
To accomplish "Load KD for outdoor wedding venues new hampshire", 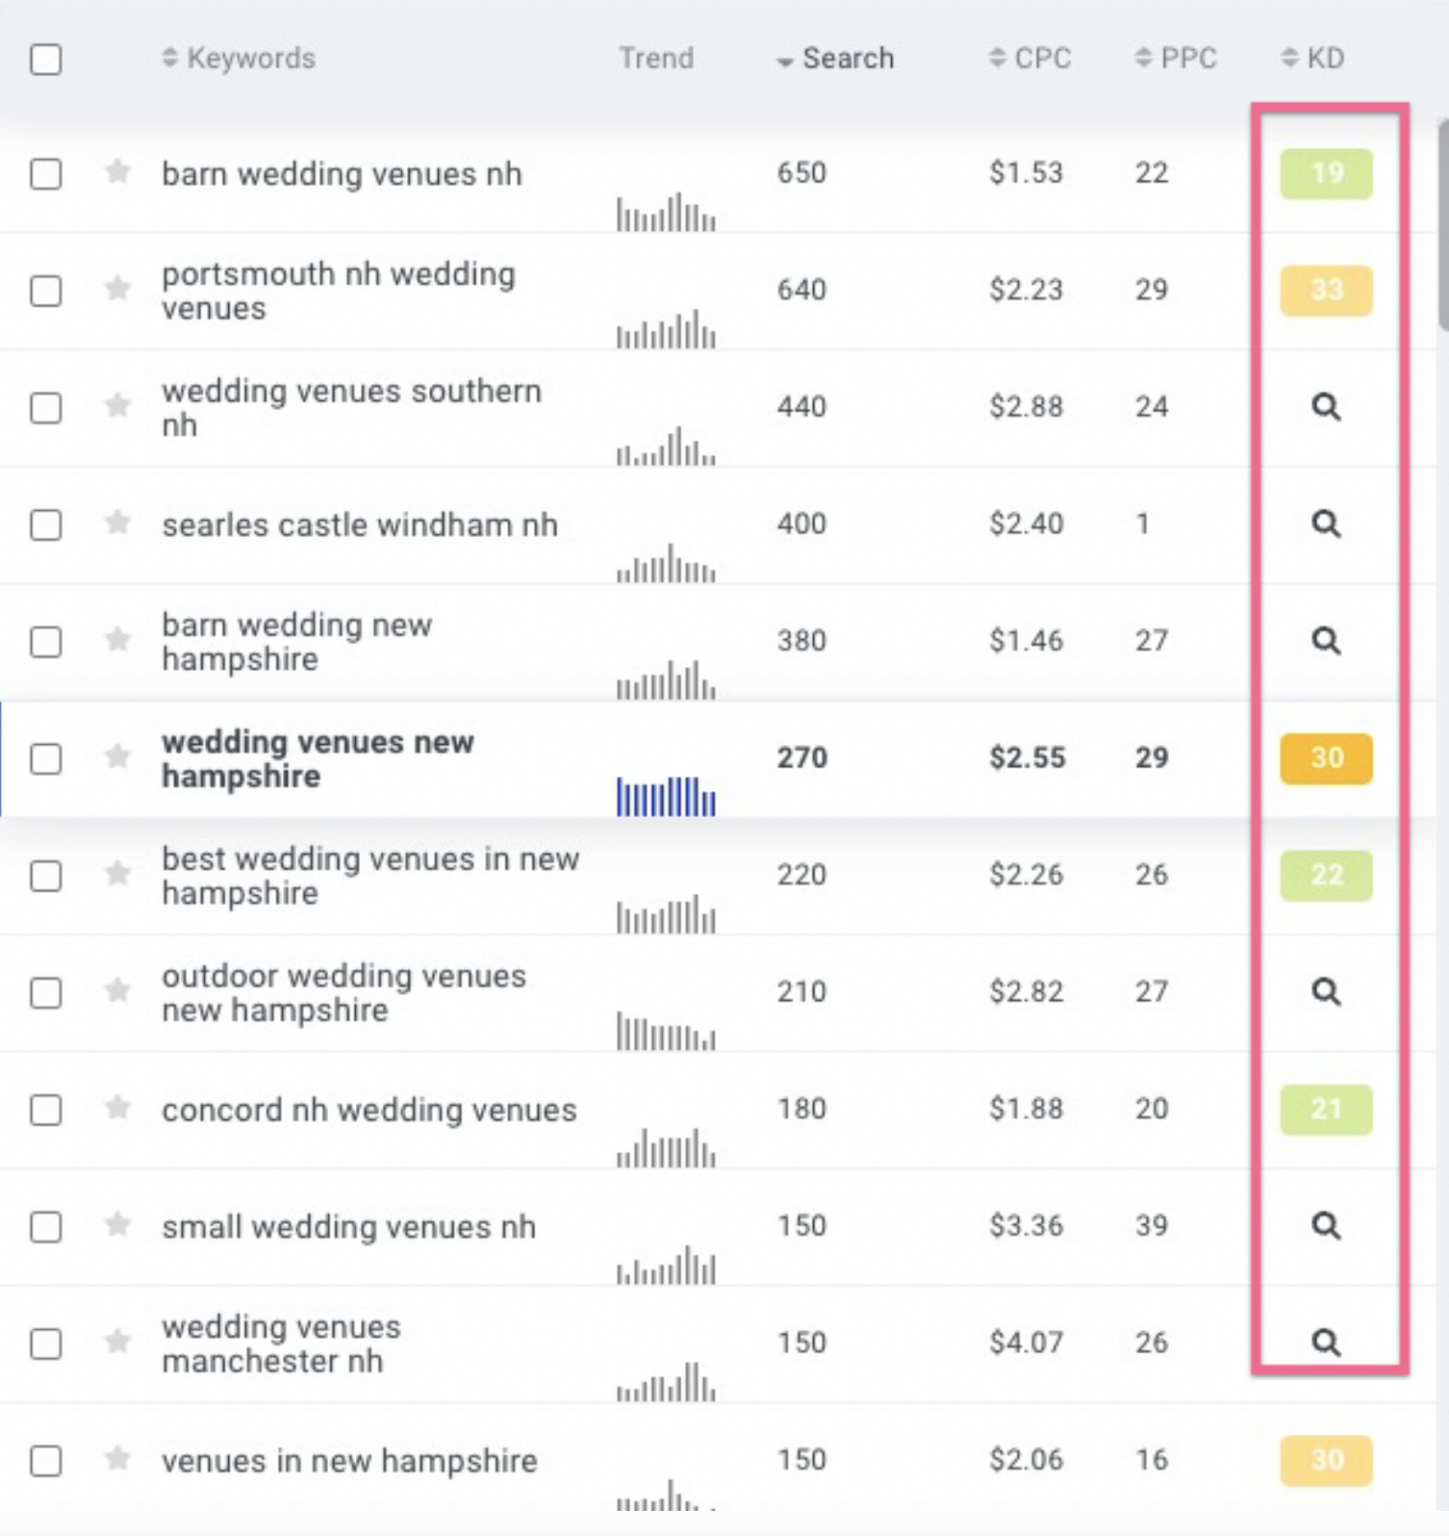I will pyautogui.click(x=1325, y=992).
